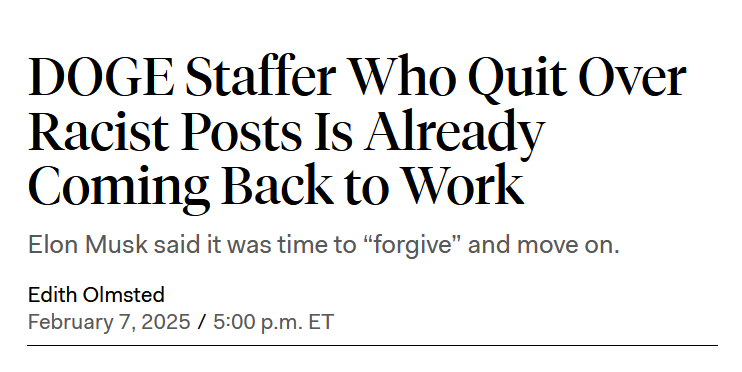Screen dimensions: 742x372
Task: Click the word 'Staffer' in headline
Action: 261,77
